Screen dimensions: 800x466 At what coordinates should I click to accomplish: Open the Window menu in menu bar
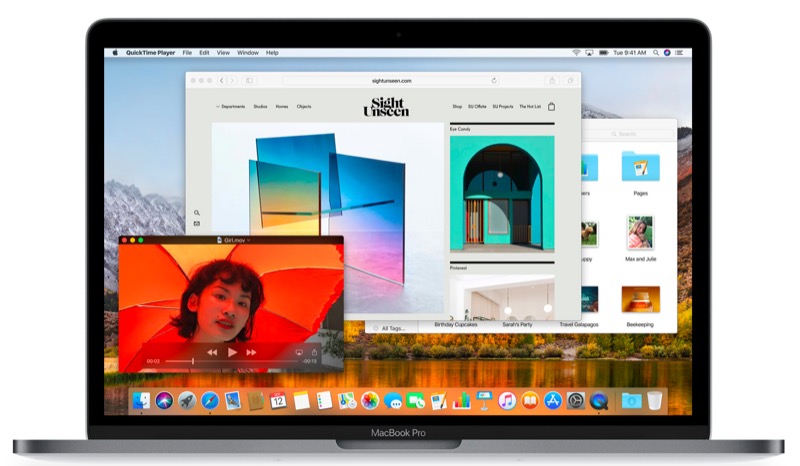point(247,52)
